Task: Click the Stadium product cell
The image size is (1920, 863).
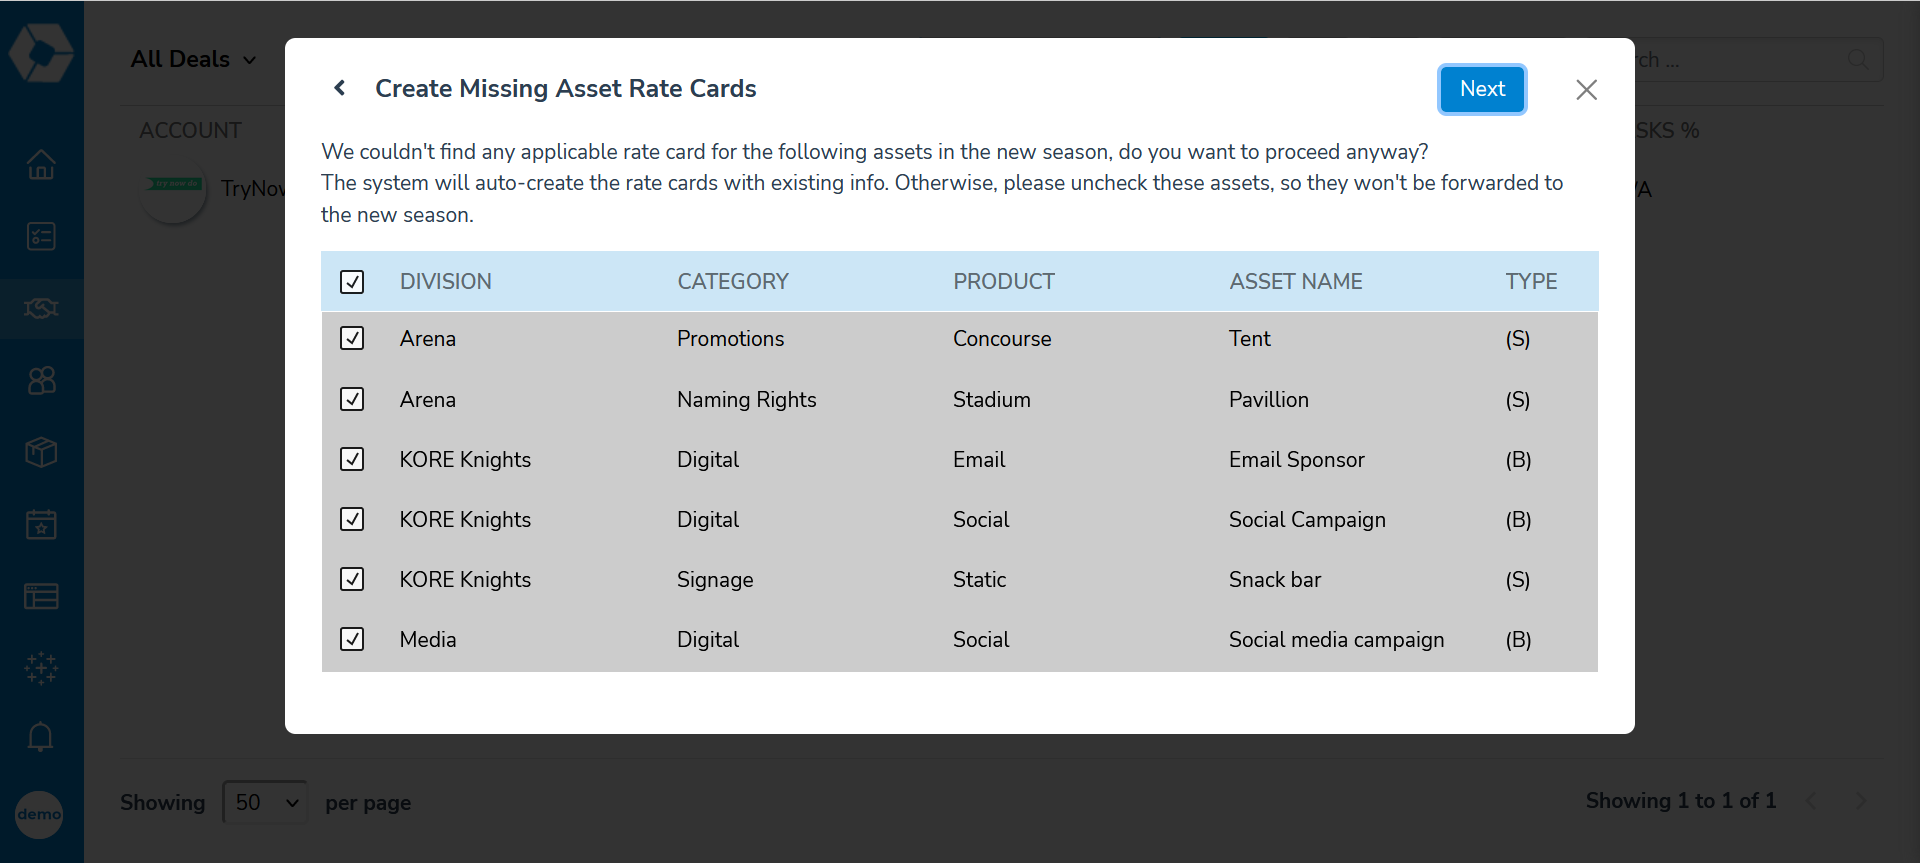Action: (992, 400)
